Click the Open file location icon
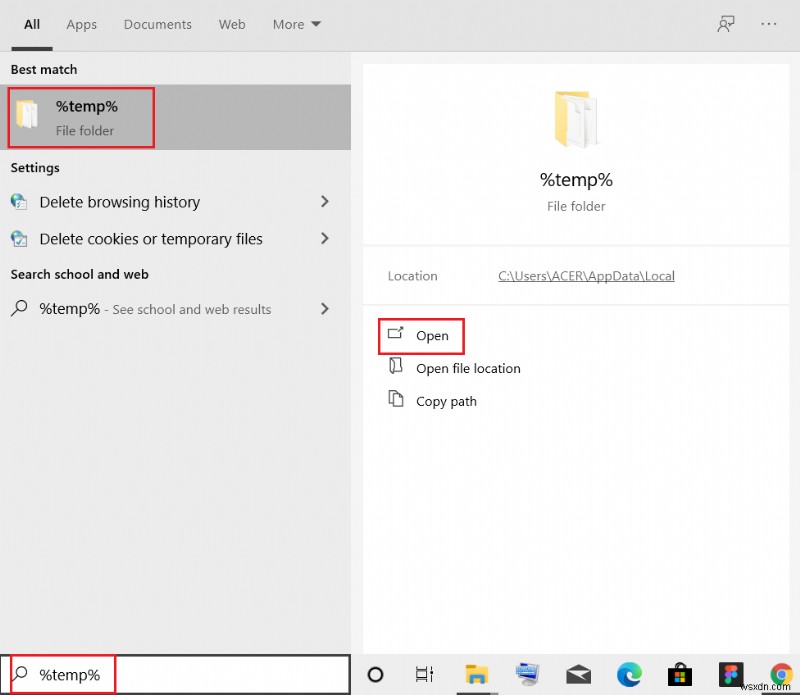Image resolution: width=800 pixels, height=695 pixels. [x=396, y=365]
